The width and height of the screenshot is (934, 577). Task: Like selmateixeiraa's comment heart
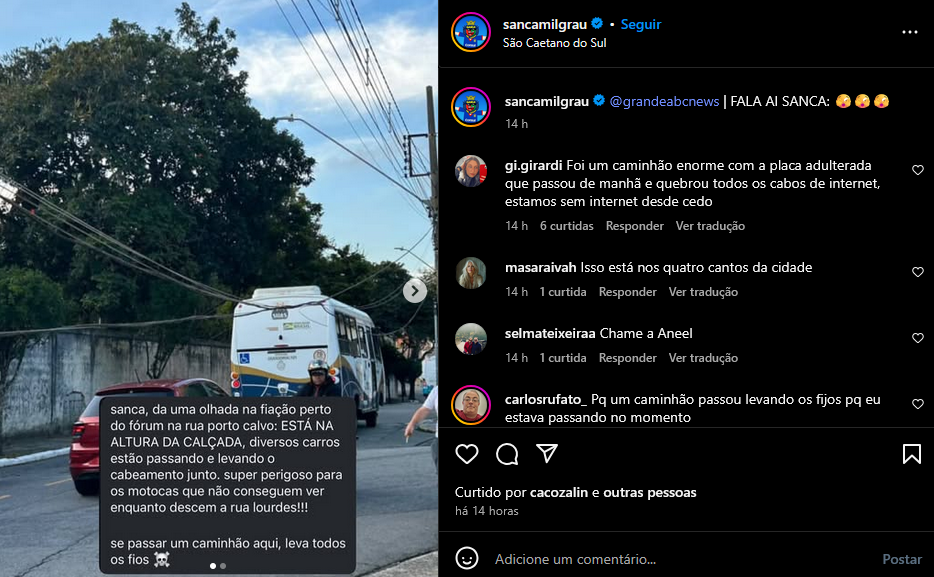pos(917,338)
